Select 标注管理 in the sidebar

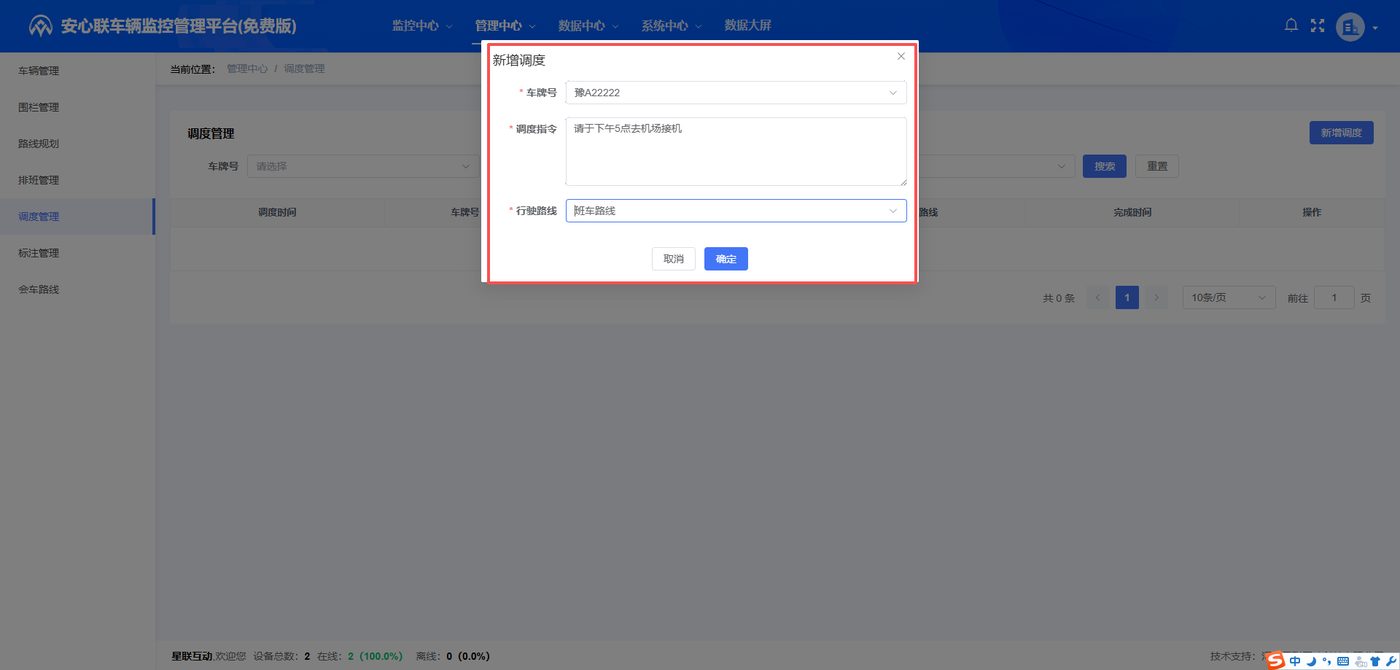[78, 253]
